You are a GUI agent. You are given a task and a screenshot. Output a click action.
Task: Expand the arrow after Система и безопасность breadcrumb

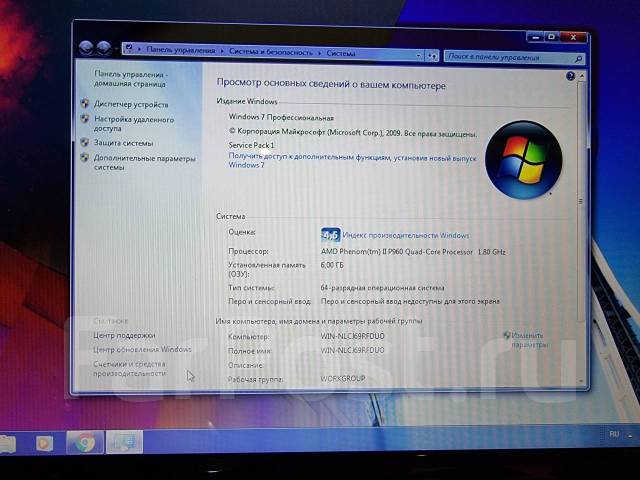(320, 52)
